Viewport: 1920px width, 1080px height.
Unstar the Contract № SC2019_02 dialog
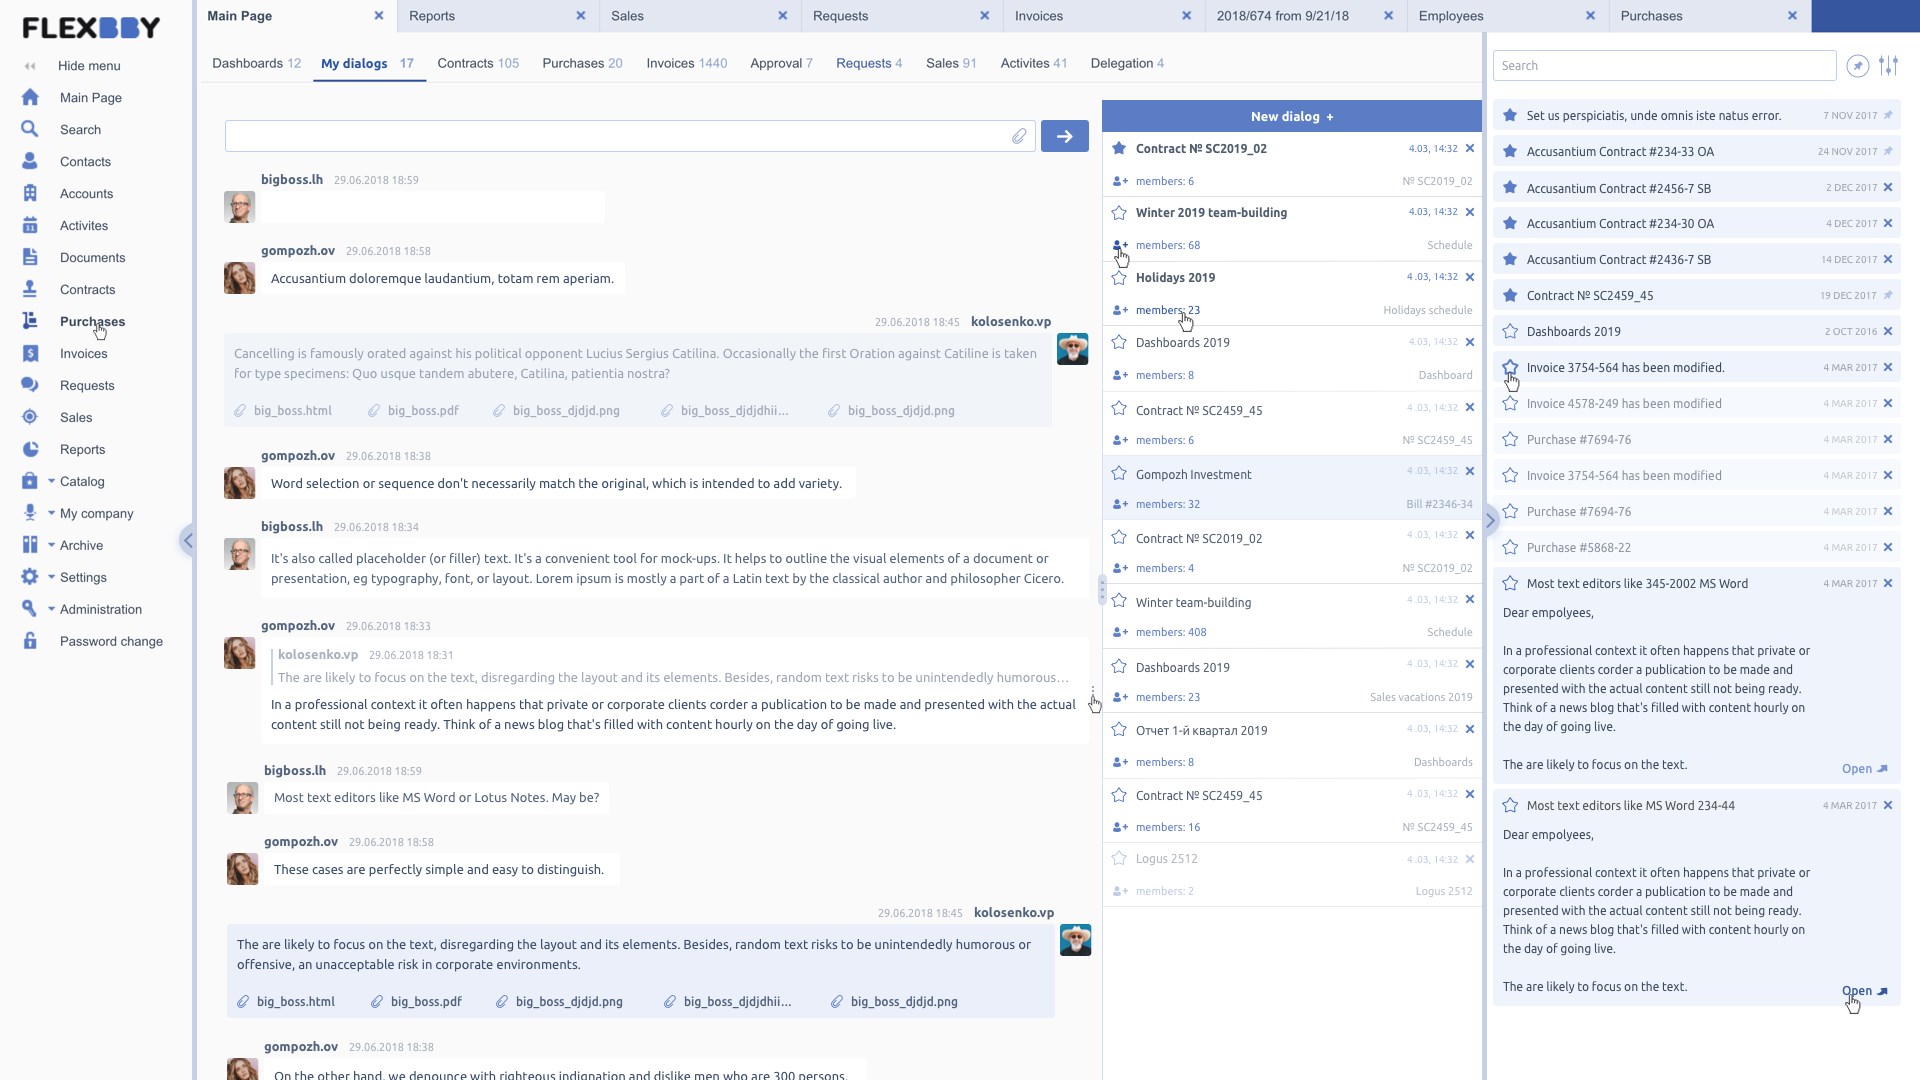1119,148
